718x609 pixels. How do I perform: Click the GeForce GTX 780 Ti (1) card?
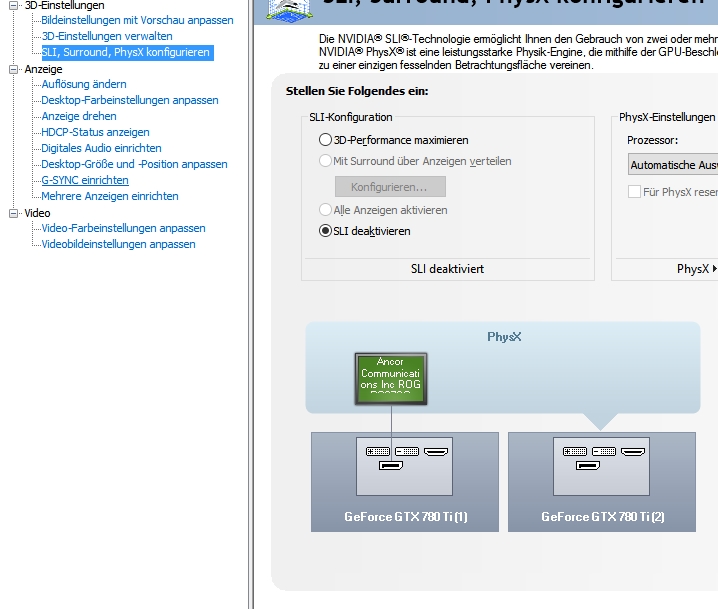coord(405,482)
